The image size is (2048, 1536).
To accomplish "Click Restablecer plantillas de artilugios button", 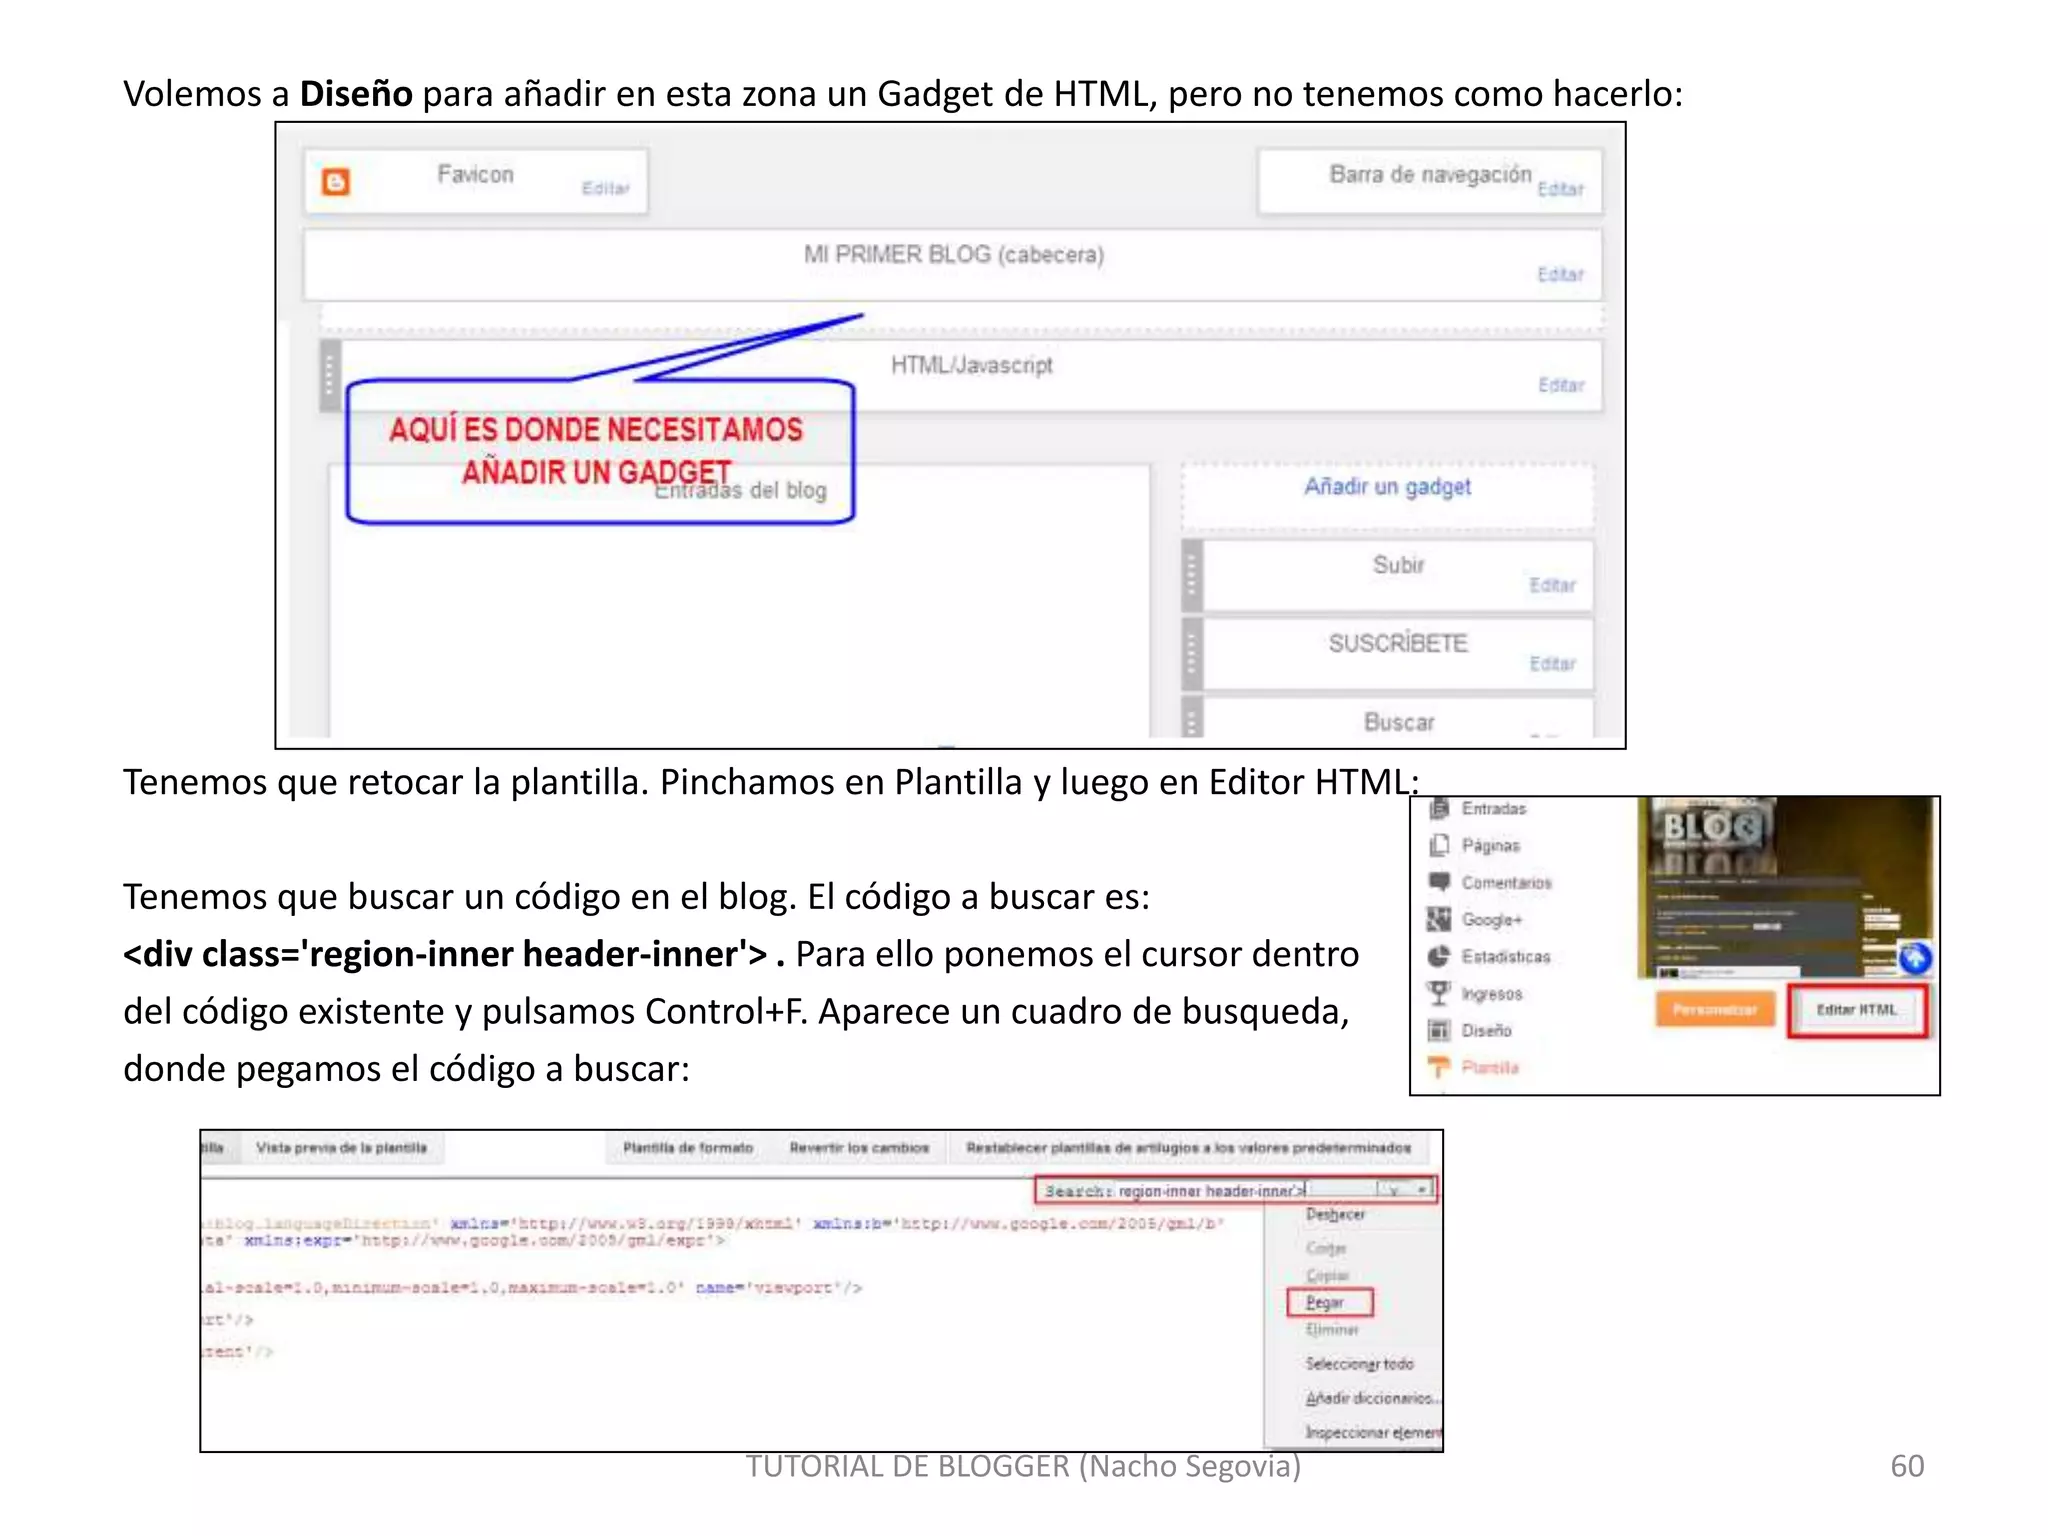I will (1188, 1148).
